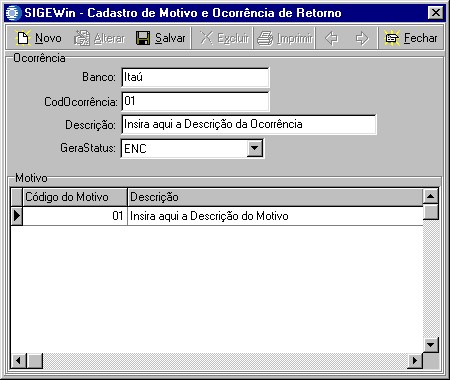The width and height of the screenshot is (450, 380).
Task: Open the GeraStatus dropdown arrow
Action: pos(255,148)
